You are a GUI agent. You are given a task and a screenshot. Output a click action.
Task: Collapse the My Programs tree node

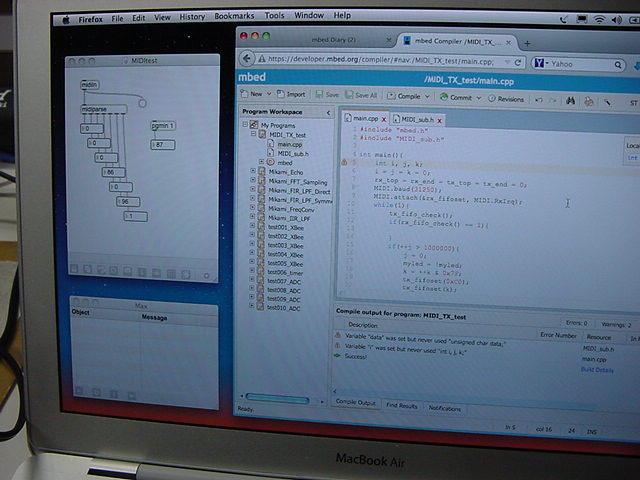coord(245,124)
